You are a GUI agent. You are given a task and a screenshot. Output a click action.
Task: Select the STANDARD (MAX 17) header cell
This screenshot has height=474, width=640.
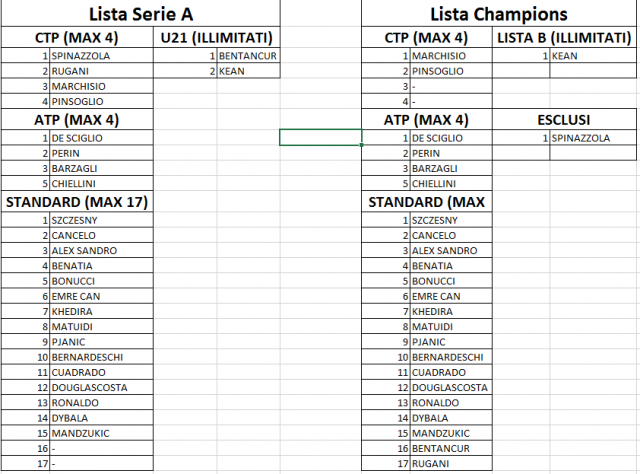pyautogui.click(x=77, y=202)
